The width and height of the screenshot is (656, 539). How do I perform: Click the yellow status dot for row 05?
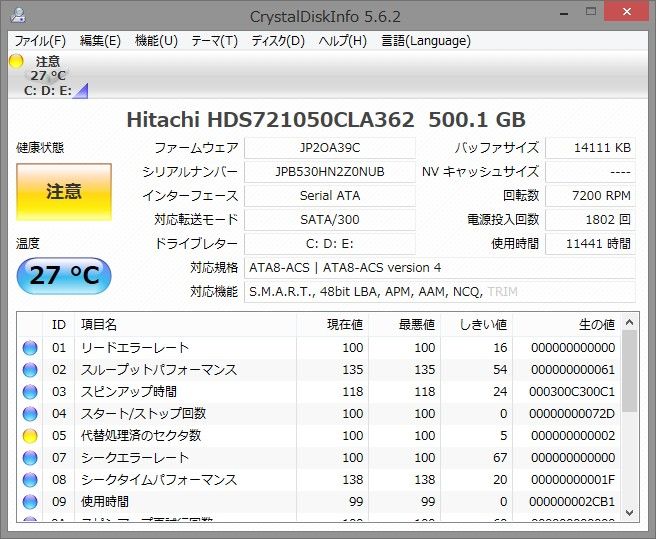(30, 436)
